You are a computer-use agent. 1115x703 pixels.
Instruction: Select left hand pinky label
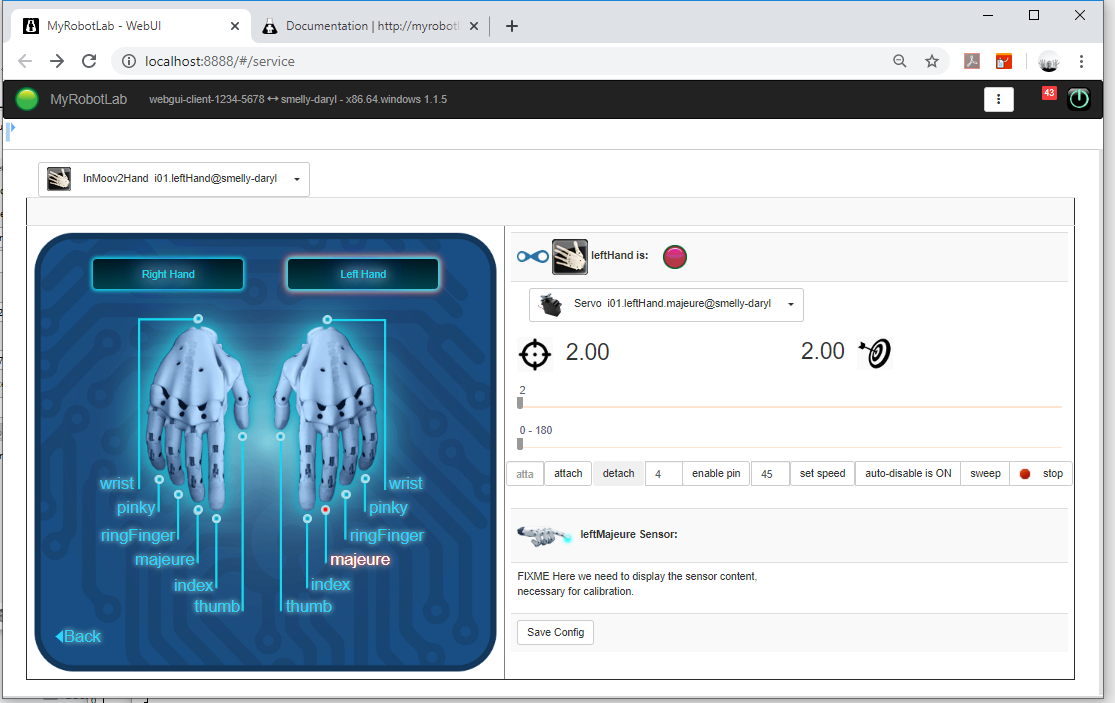(x=388, y=508)
